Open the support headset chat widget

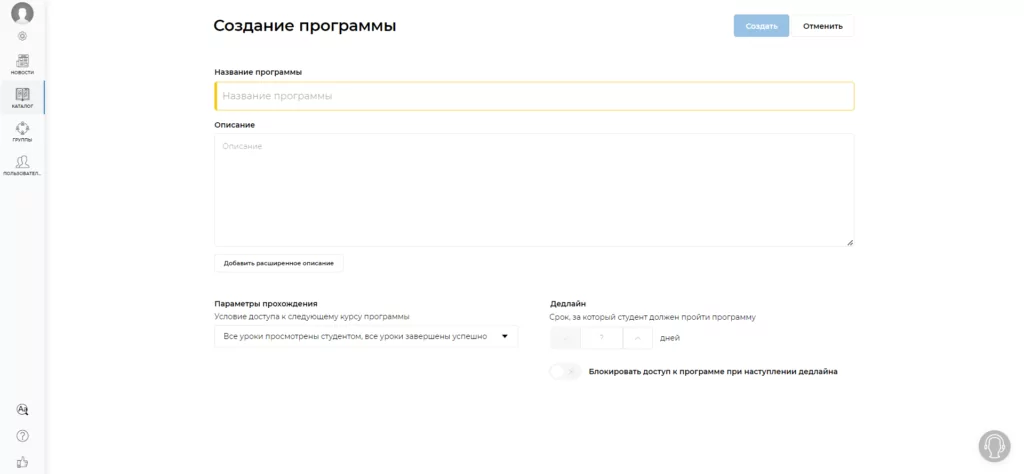tap(994, 445)
